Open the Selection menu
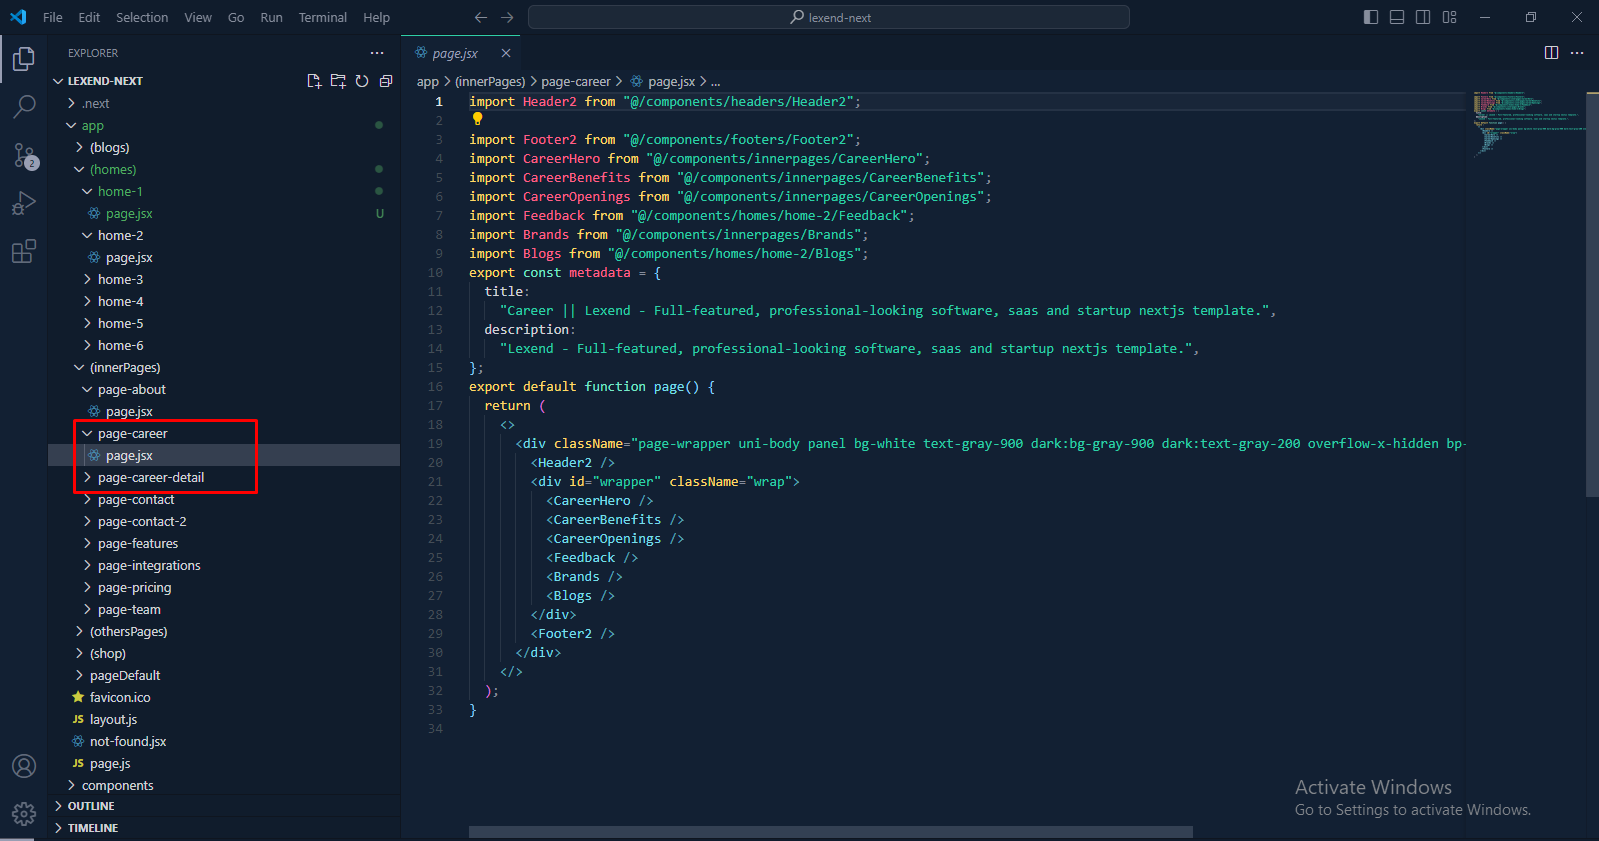The image size is (1599, 841). pyautogui.click(x=142, y=17)
